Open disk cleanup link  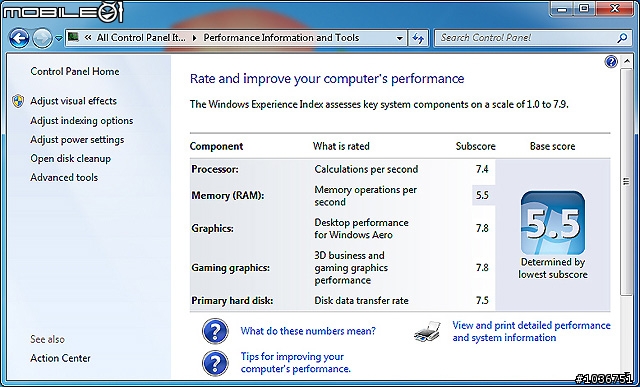pyautogui.click(x=71, y=158)
